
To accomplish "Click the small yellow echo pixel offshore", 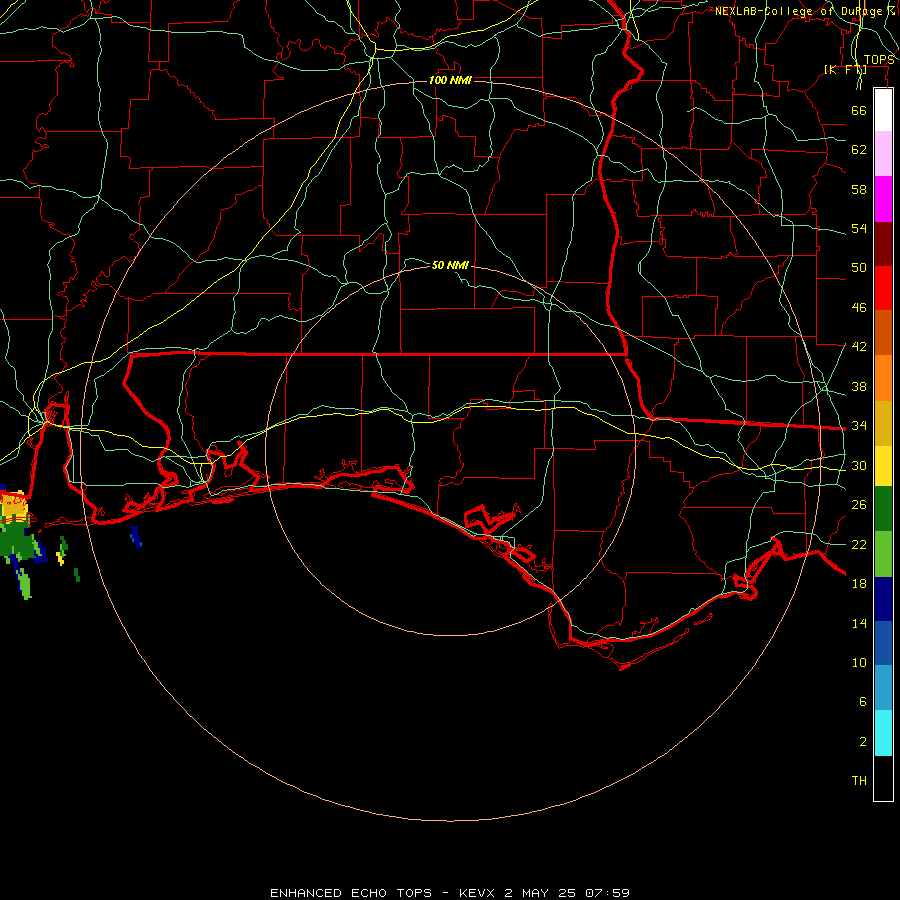I will 60,558.
